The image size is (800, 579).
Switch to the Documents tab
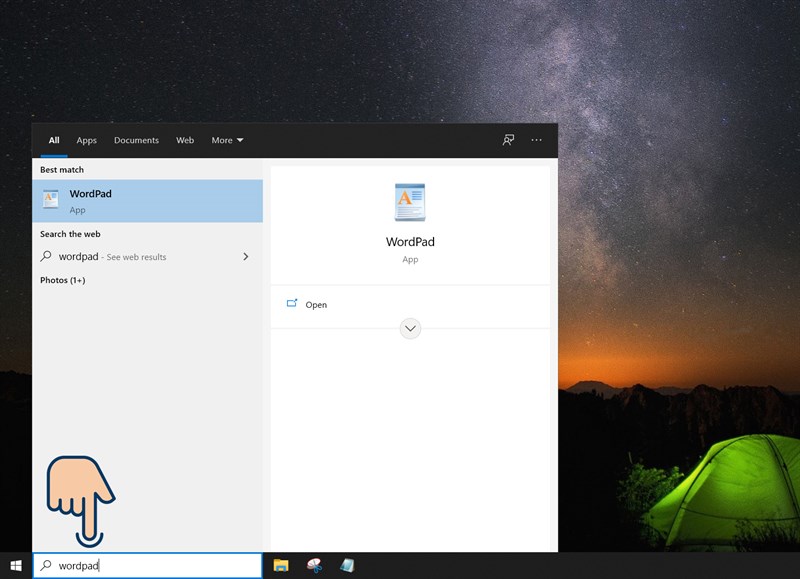tap(136, 140)
